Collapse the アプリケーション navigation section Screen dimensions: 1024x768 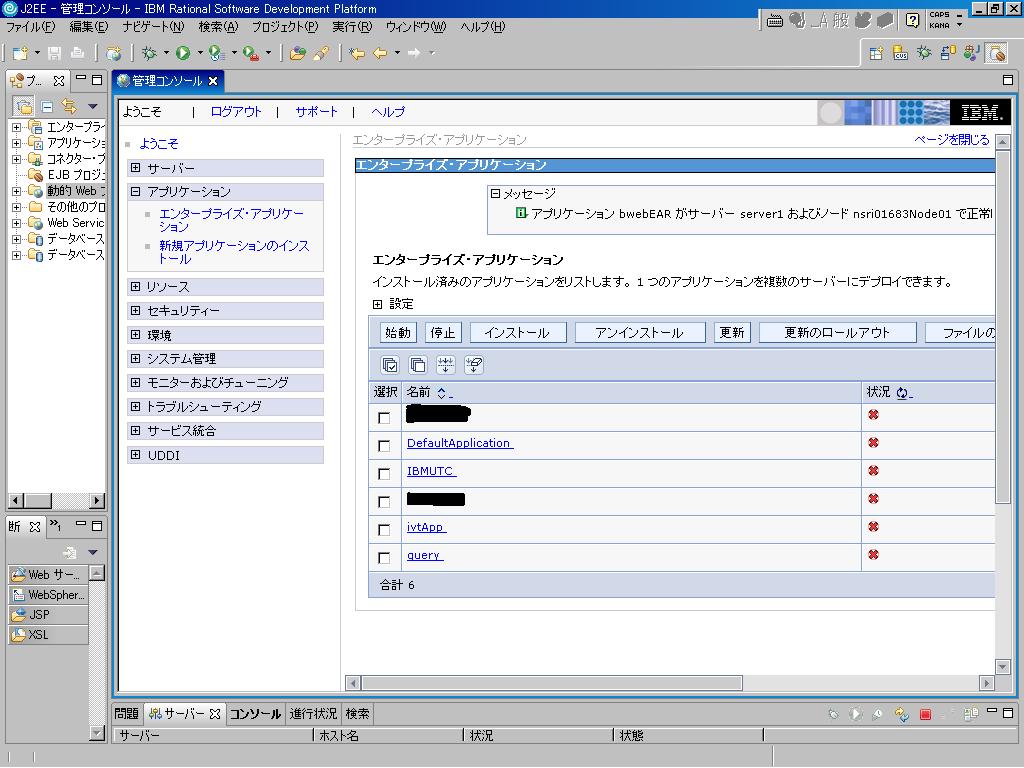coord(136,191)
